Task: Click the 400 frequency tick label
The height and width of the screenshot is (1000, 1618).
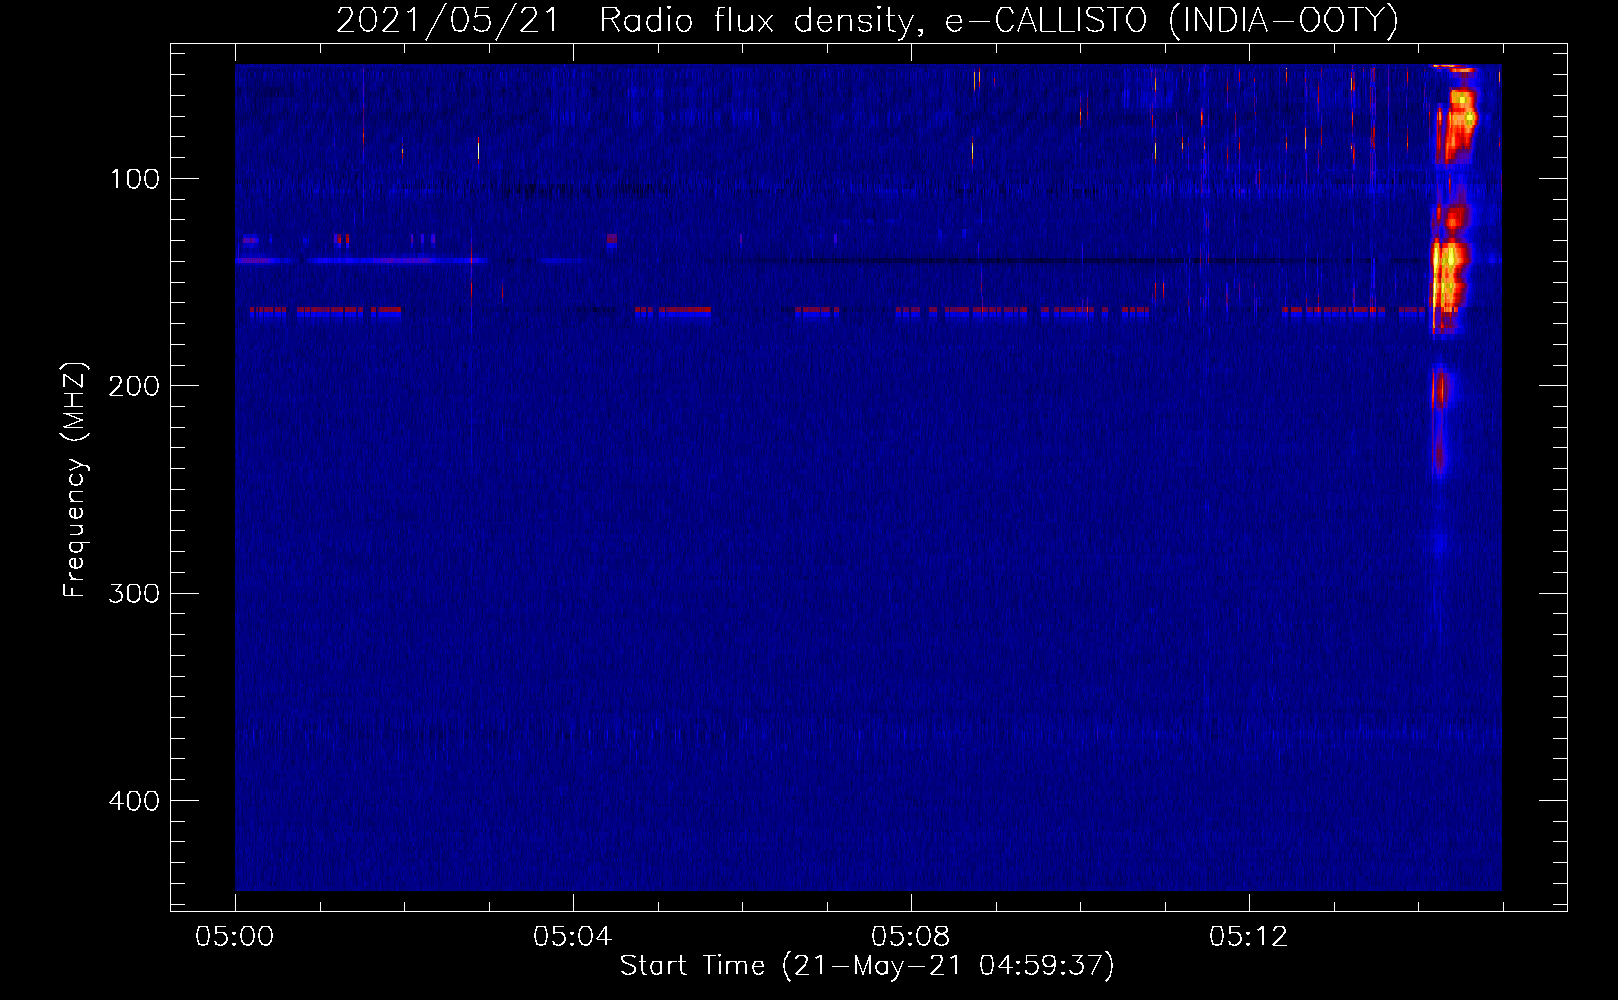Action: click(x=135, y=801)
